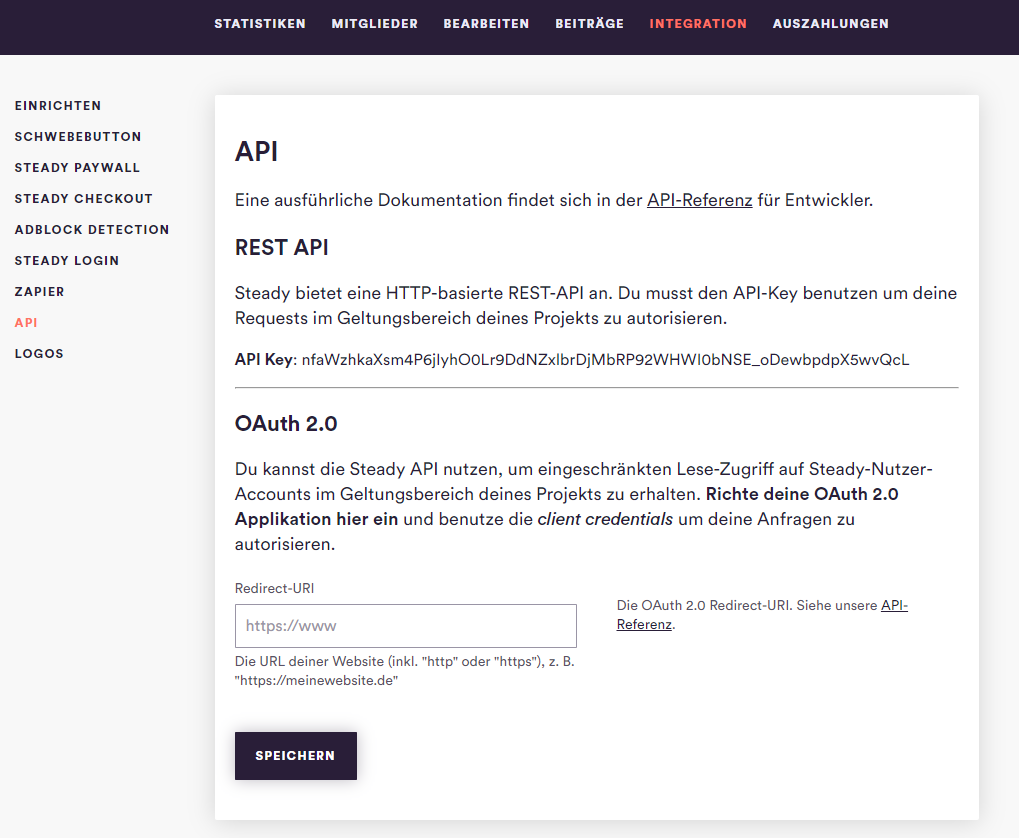Go to the Mitglieder tab
Viewport: 1019px width, 838px height.
pyautogui.click(x=374, y=23)
